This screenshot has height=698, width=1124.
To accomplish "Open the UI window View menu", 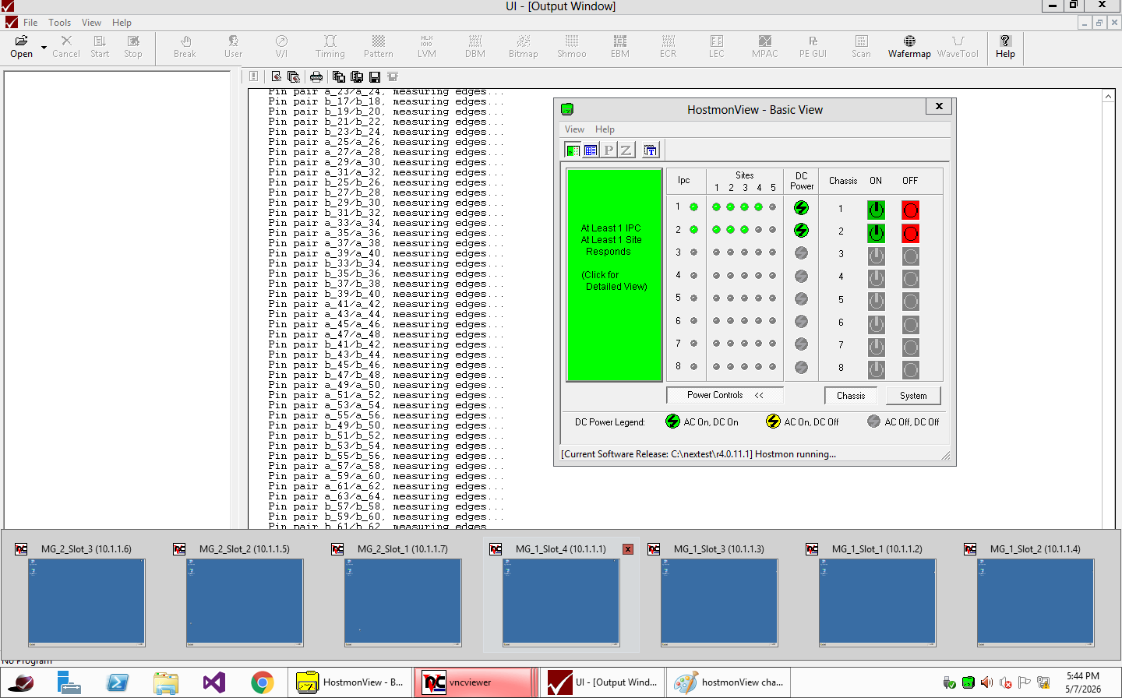I will click(91, 22).
